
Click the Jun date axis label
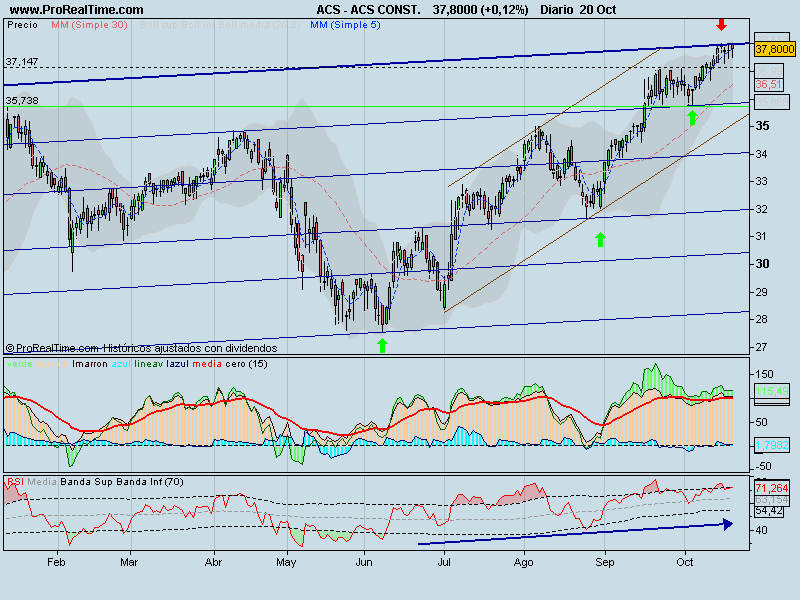(x=364, y=562)
